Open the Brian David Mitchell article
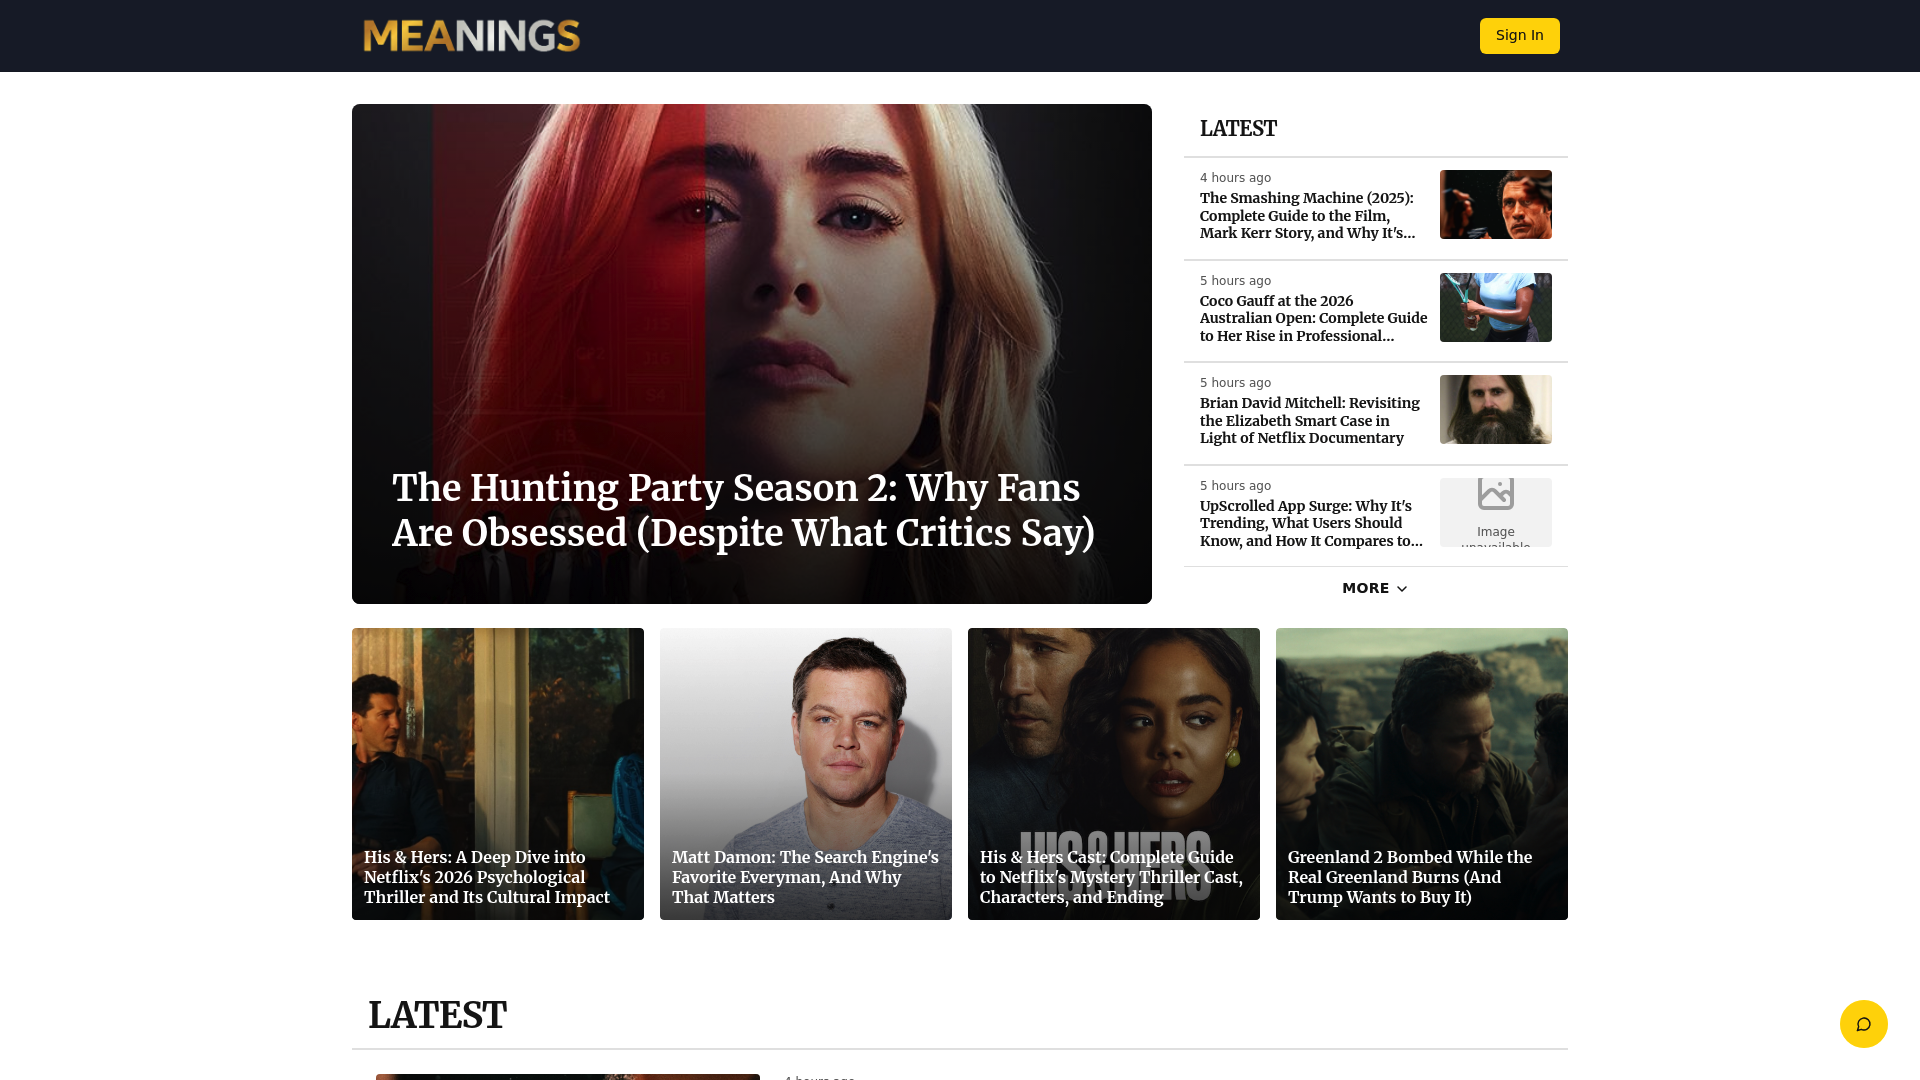The image size is (1920, 1080). pos(1308,420)
